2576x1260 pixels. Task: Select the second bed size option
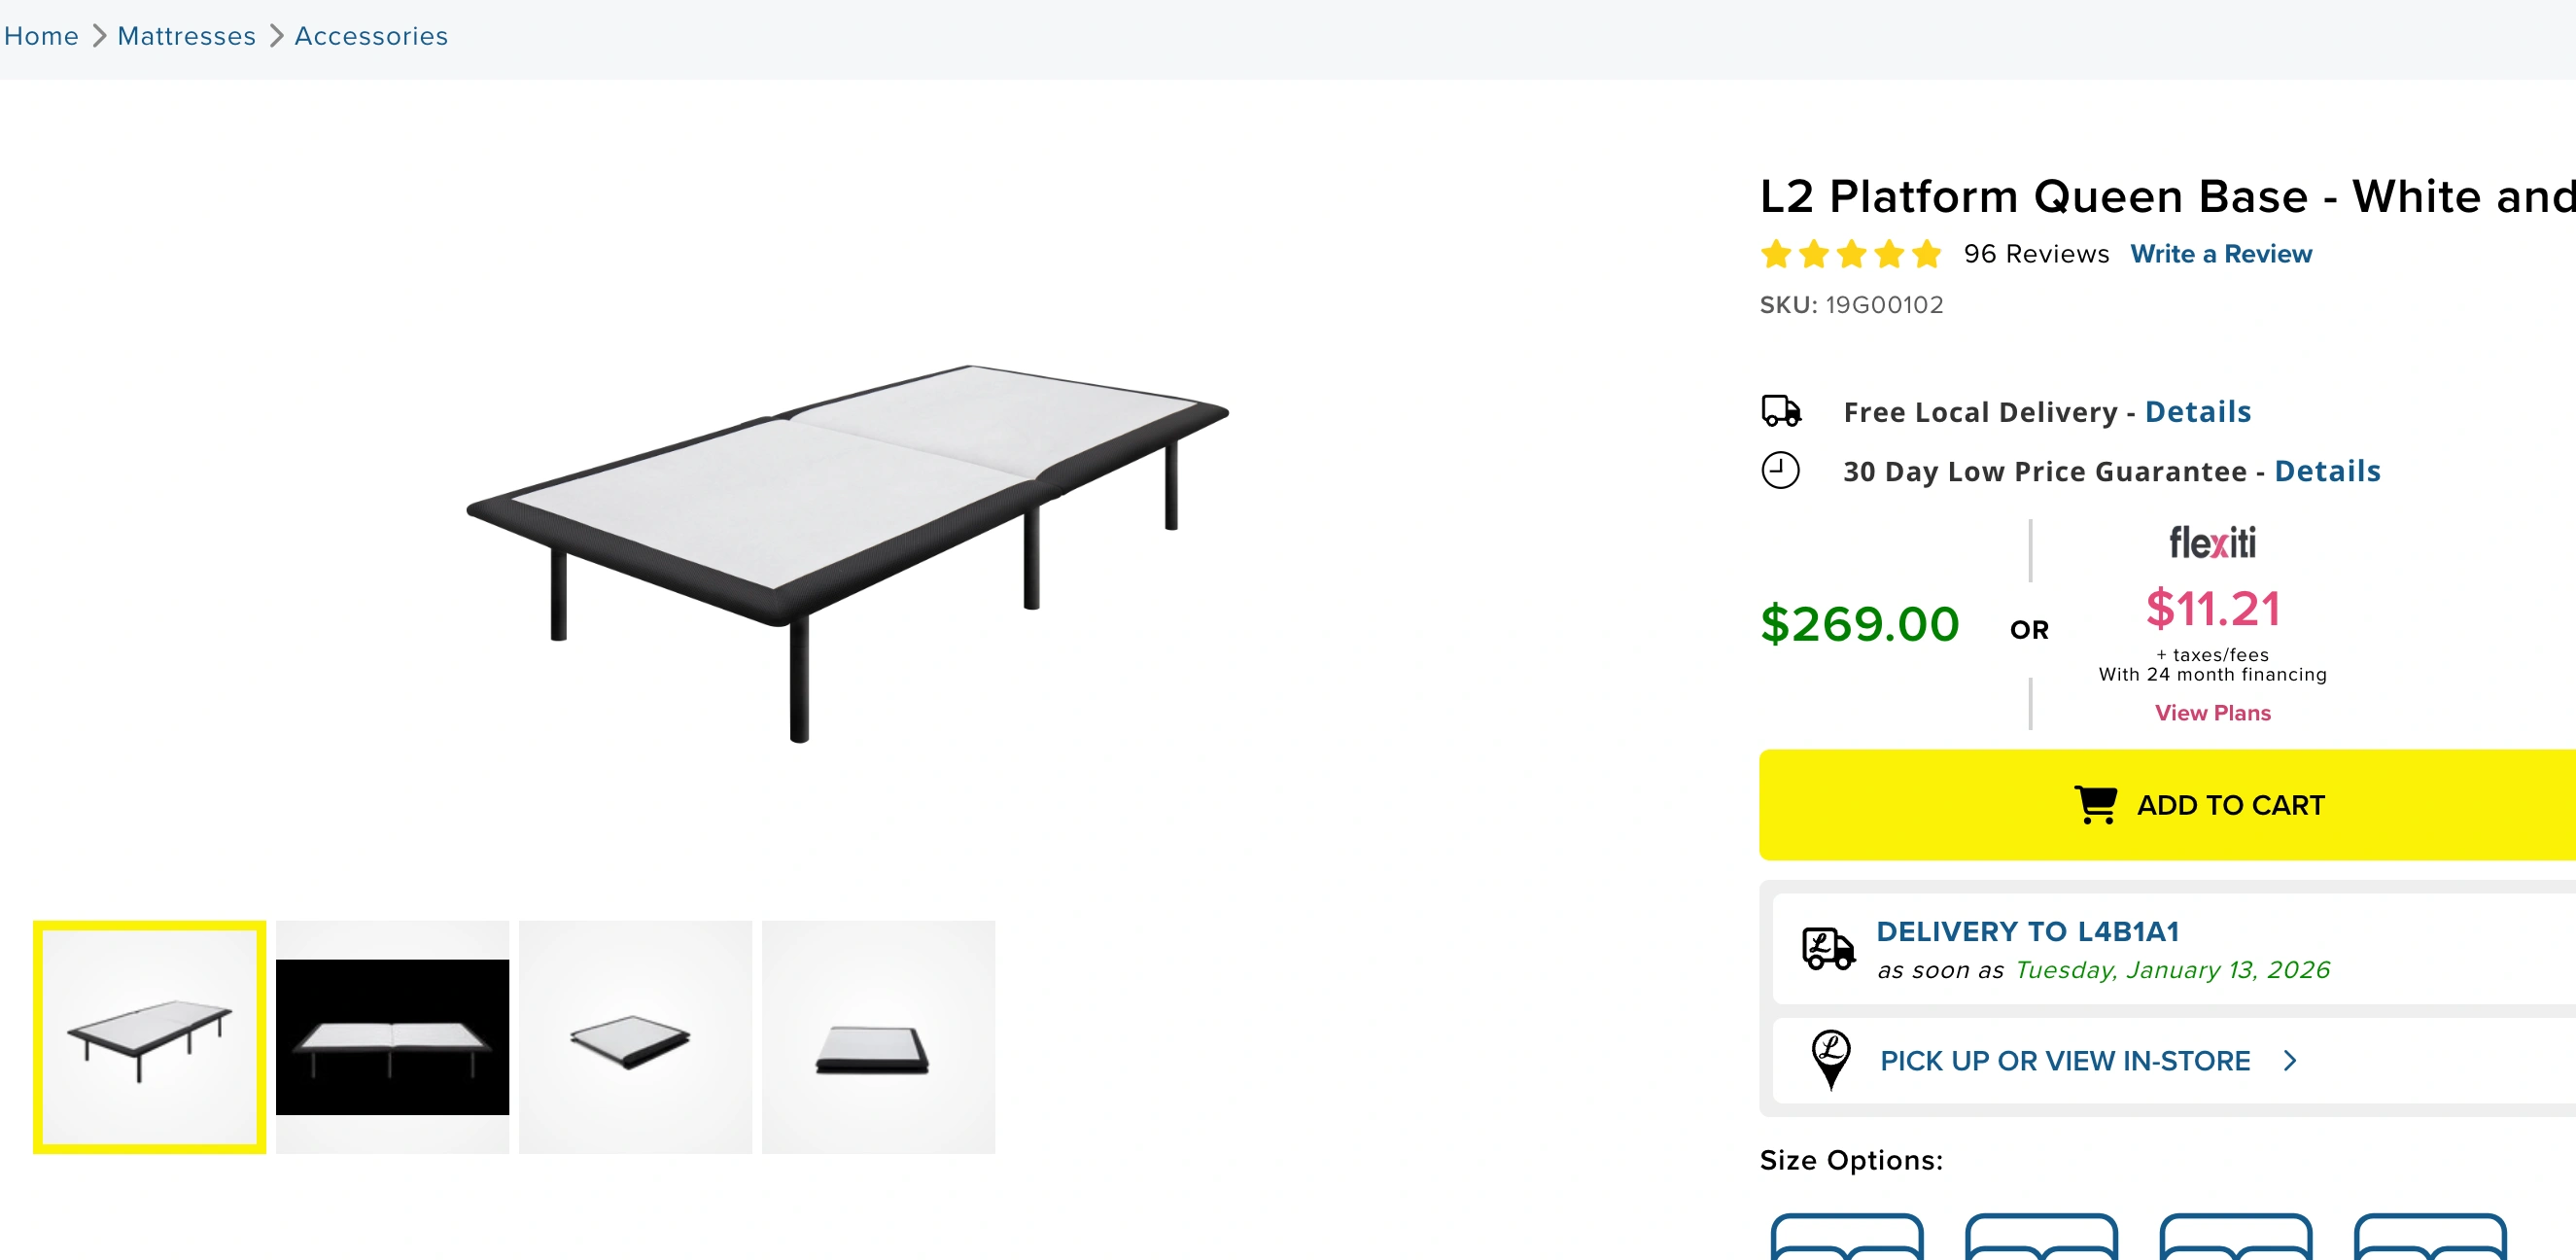pos(2040,1238)
